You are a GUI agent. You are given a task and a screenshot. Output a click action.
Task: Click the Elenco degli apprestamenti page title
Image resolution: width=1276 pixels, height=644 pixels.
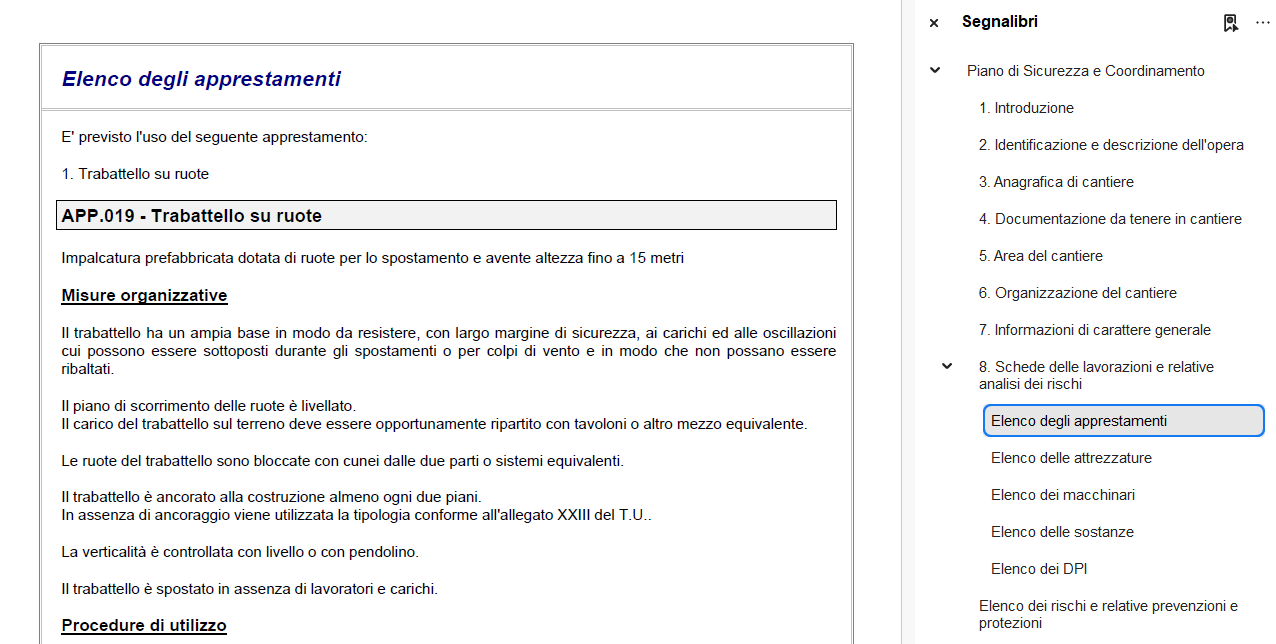201,79
